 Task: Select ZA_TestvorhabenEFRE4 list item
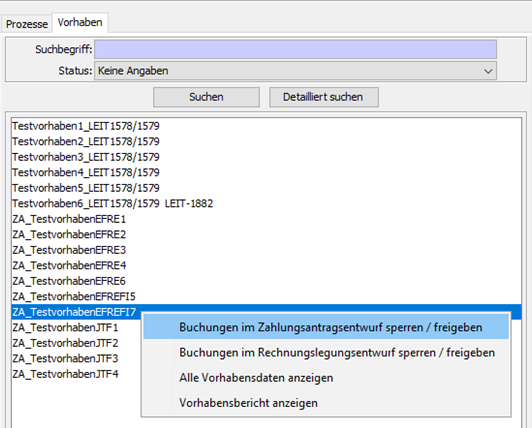(69, 265)
